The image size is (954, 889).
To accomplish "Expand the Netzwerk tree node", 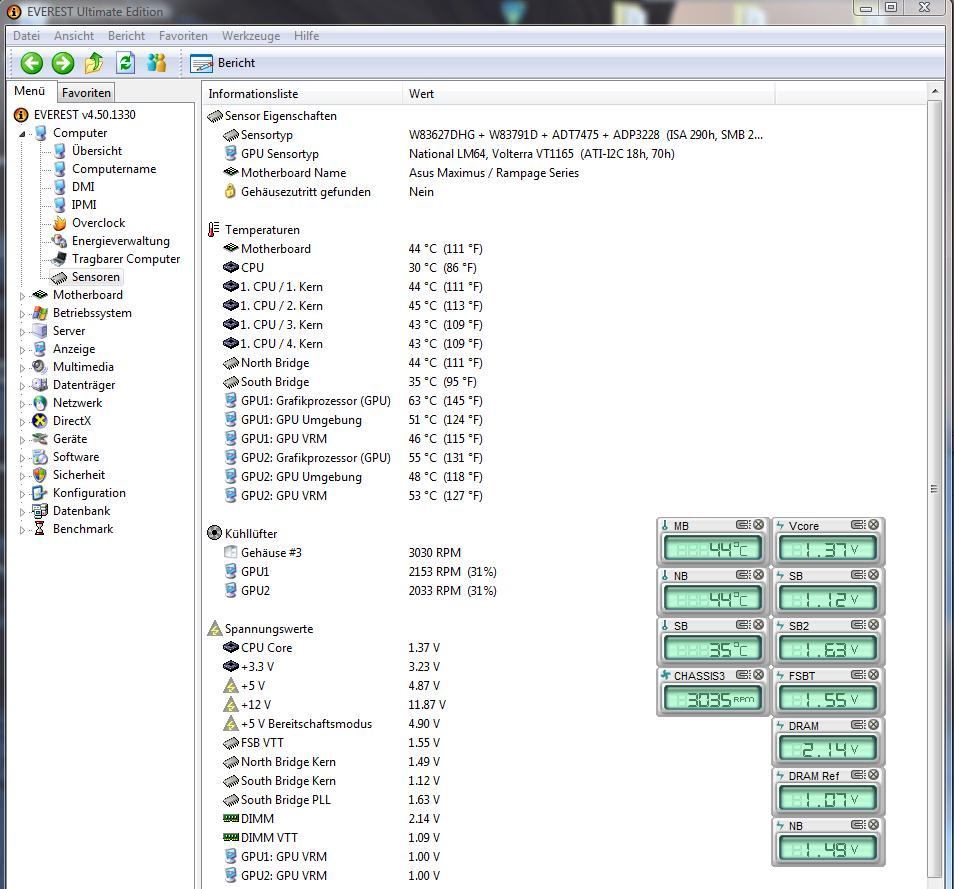I will [x=23, y=403].
